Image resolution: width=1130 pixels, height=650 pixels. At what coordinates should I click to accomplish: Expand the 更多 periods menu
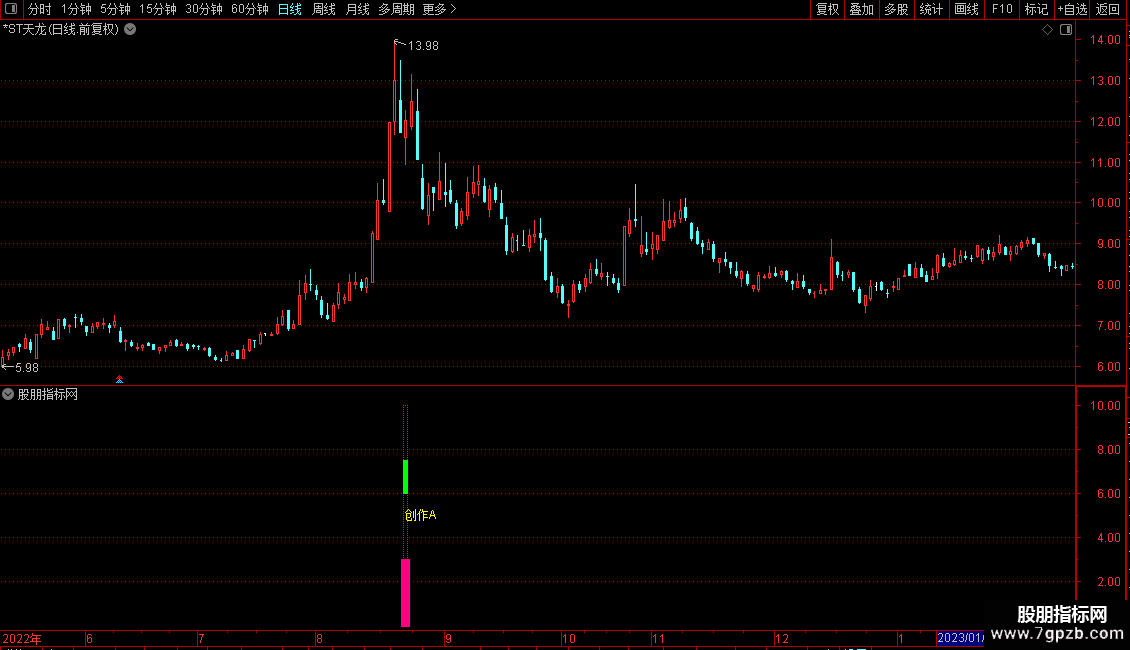(x=439, y=9)
